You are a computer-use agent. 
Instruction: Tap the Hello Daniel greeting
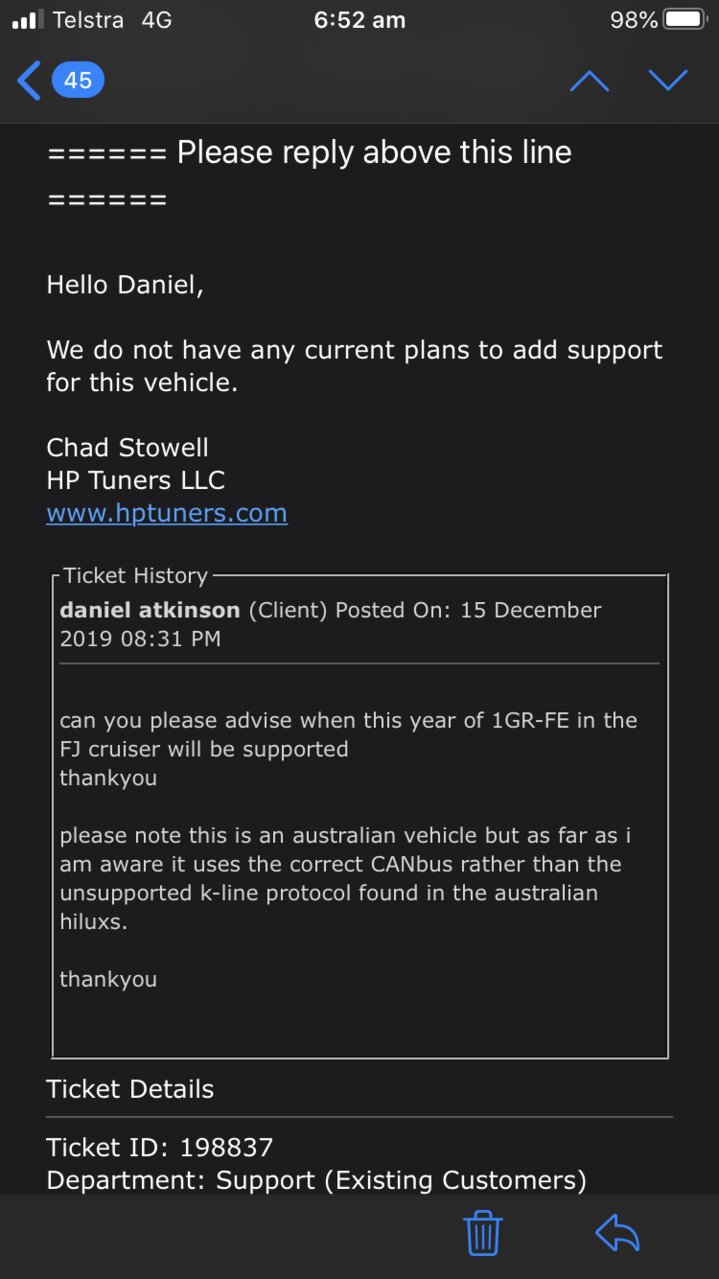pos(125,285)
